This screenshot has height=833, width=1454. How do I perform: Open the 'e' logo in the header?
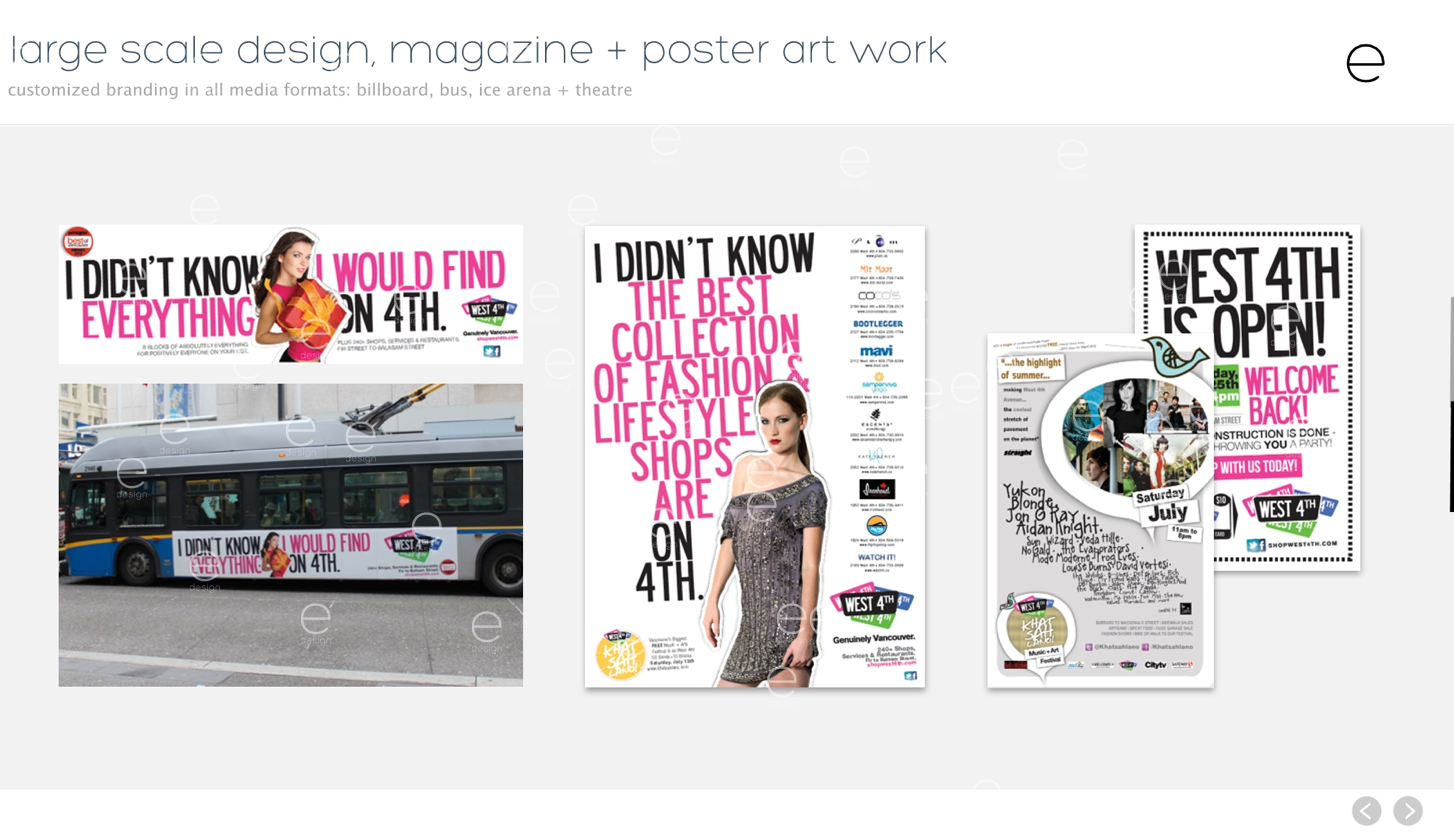[1365, 63]
